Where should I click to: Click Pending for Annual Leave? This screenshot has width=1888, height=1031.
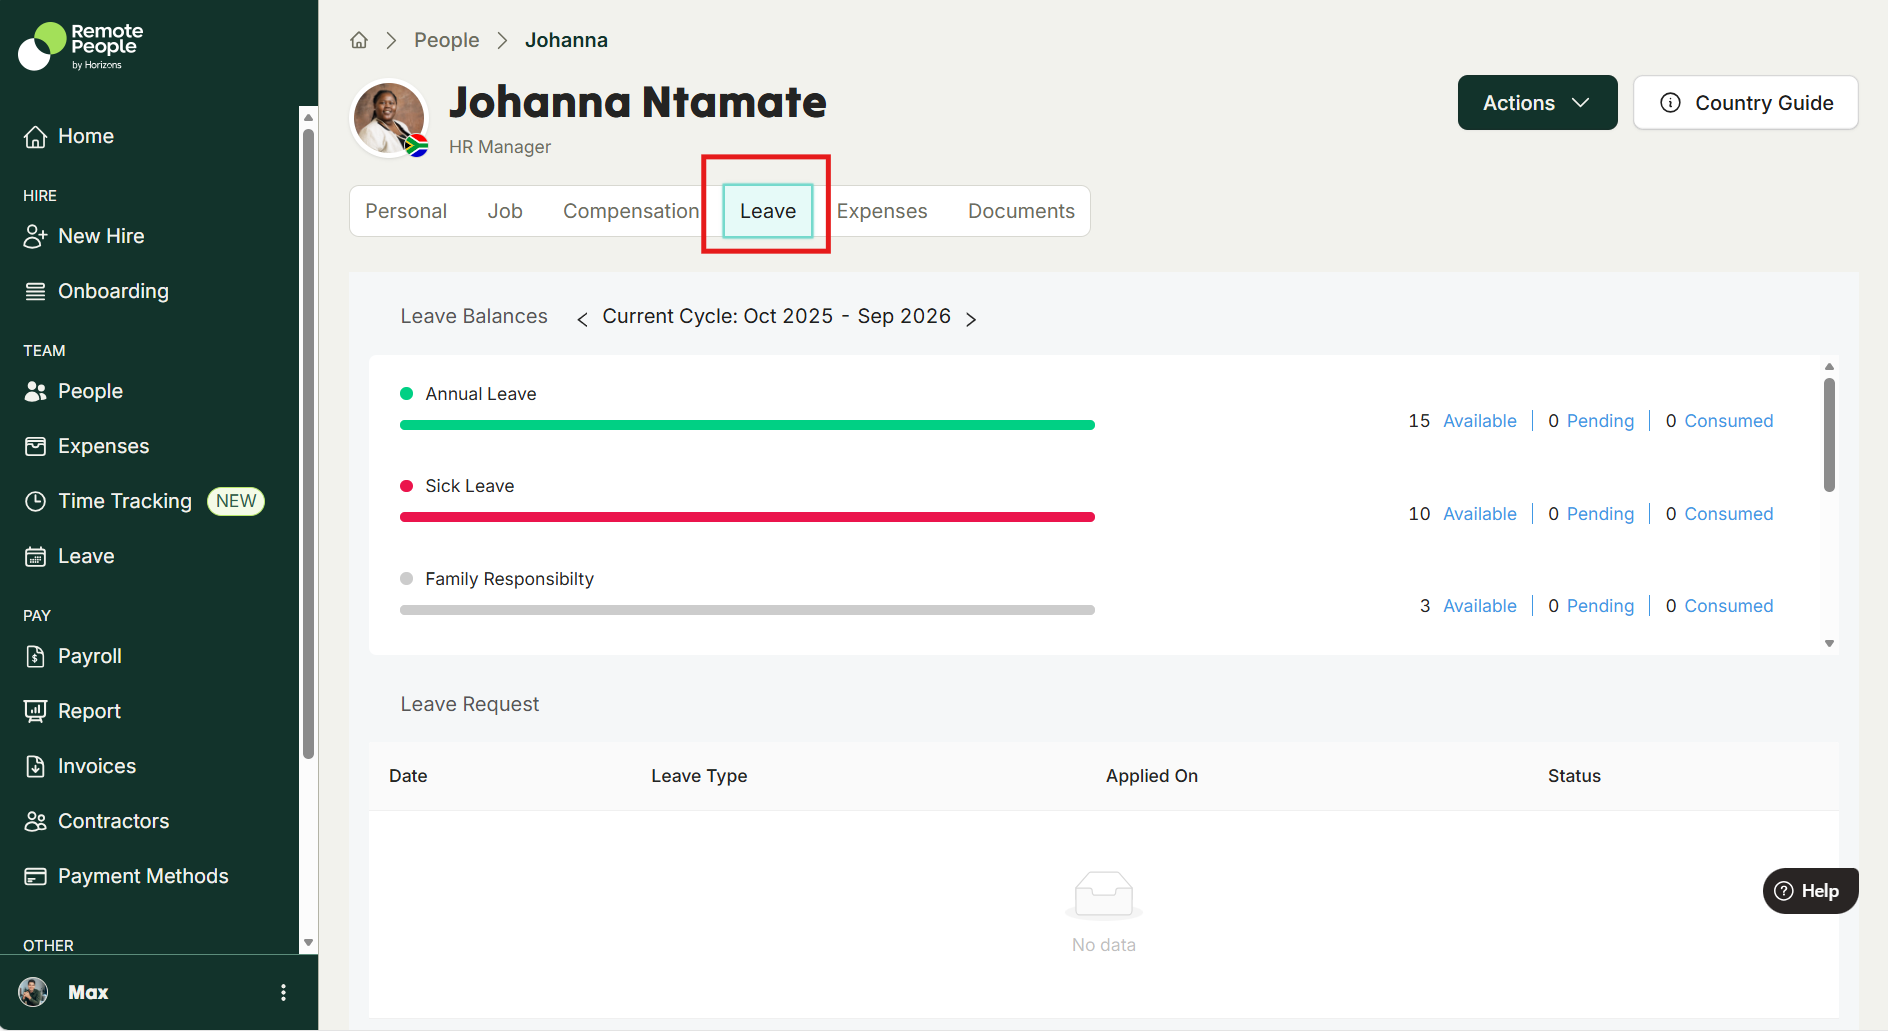pos(1600,421)
